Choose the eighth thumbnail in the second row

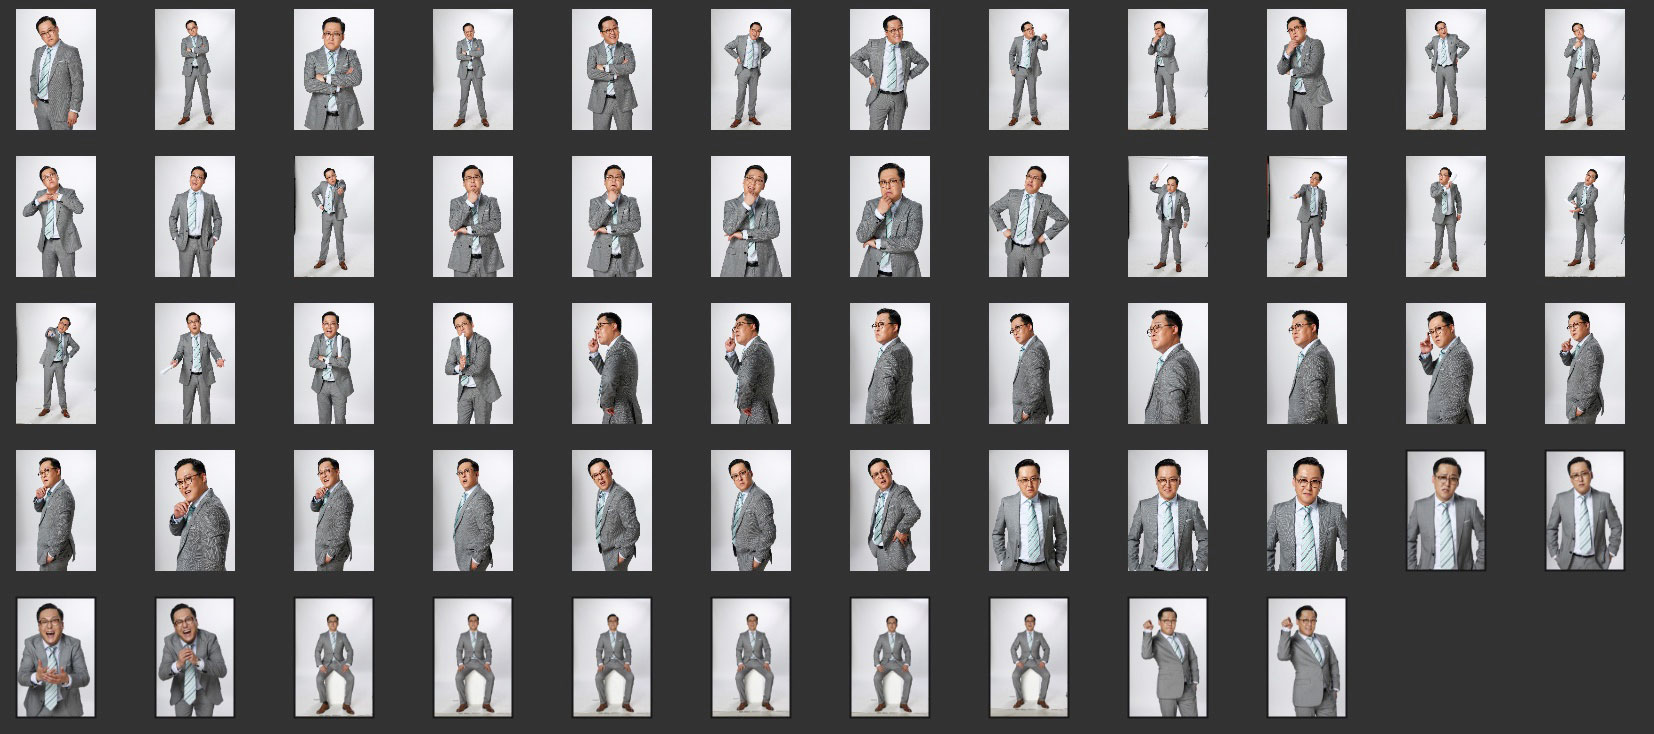[1029, 216]
